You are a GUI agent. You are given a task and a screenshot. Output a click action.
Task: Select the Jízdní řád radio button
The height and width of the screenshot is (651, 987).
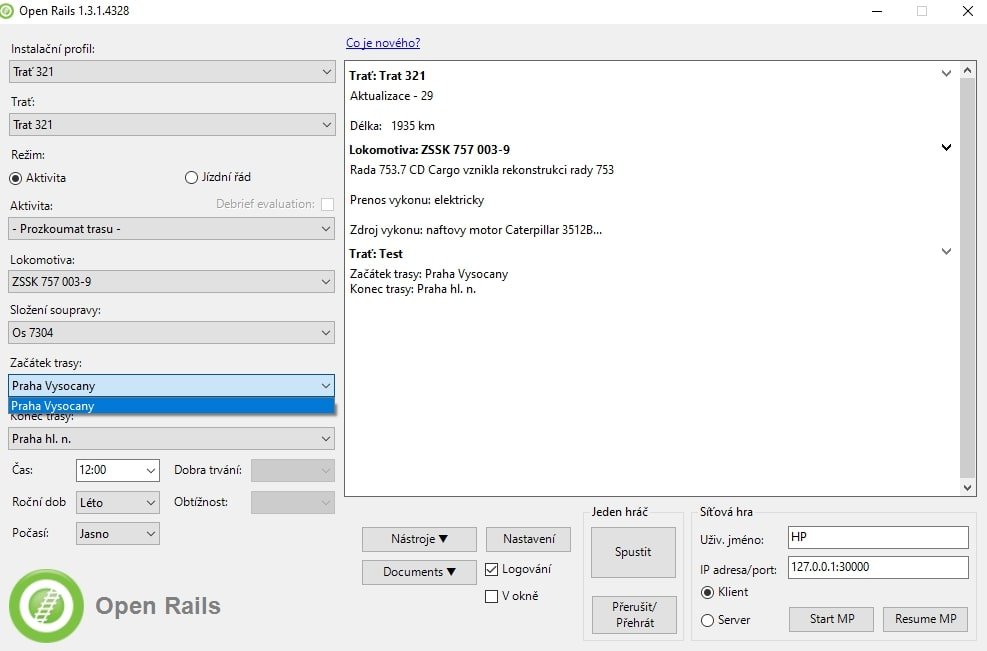[191, 178]
